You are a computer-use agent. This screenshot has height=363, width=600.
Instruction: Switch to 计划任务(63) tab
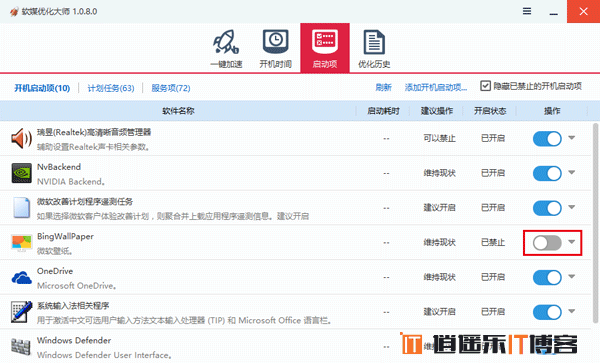click(111, 88)
